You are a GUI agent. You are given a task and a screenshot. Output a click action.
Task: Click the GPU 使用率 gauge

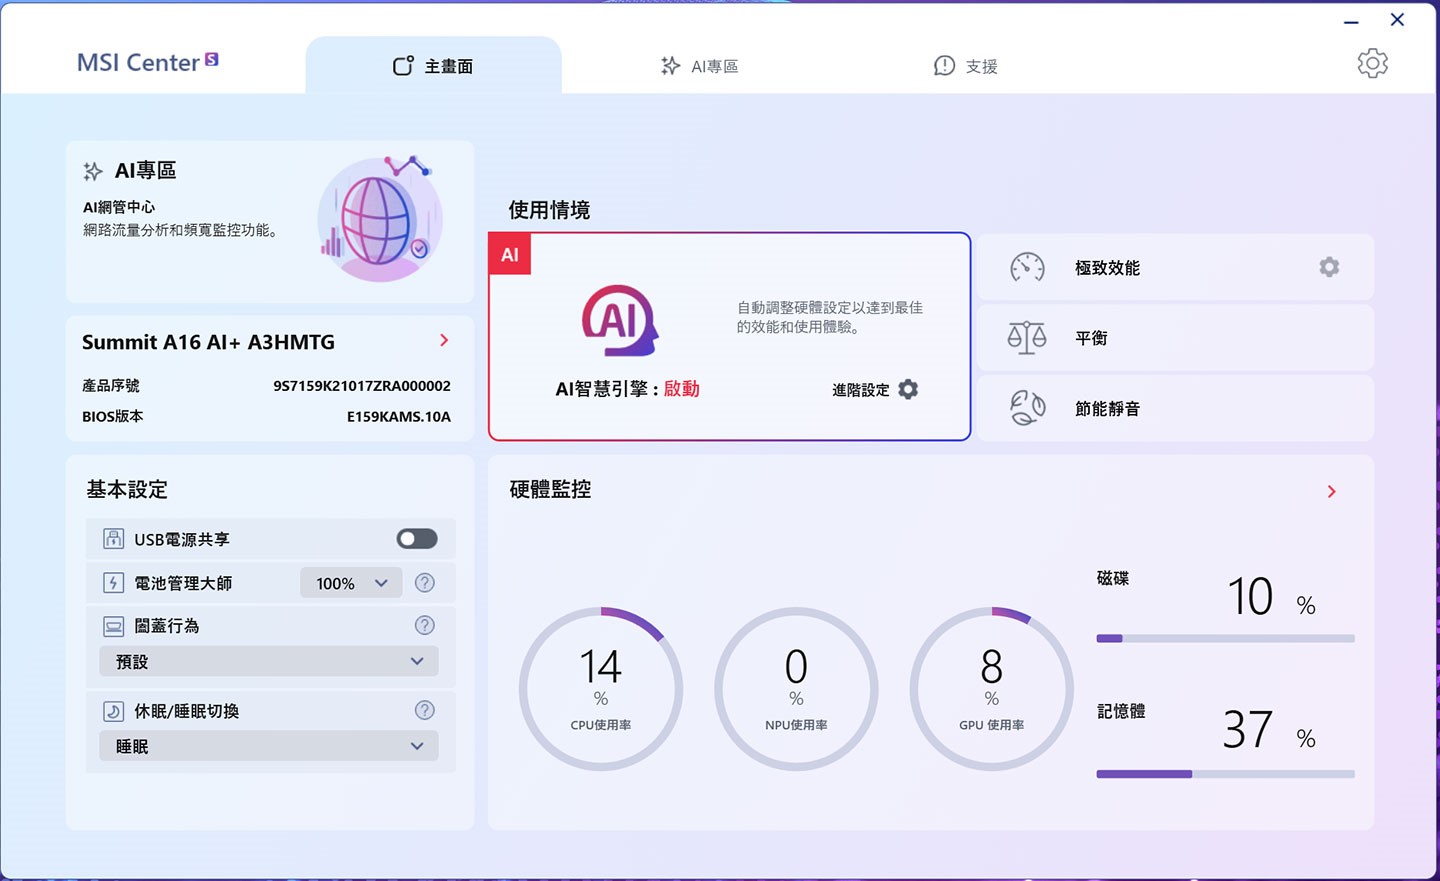coord(991,689)
